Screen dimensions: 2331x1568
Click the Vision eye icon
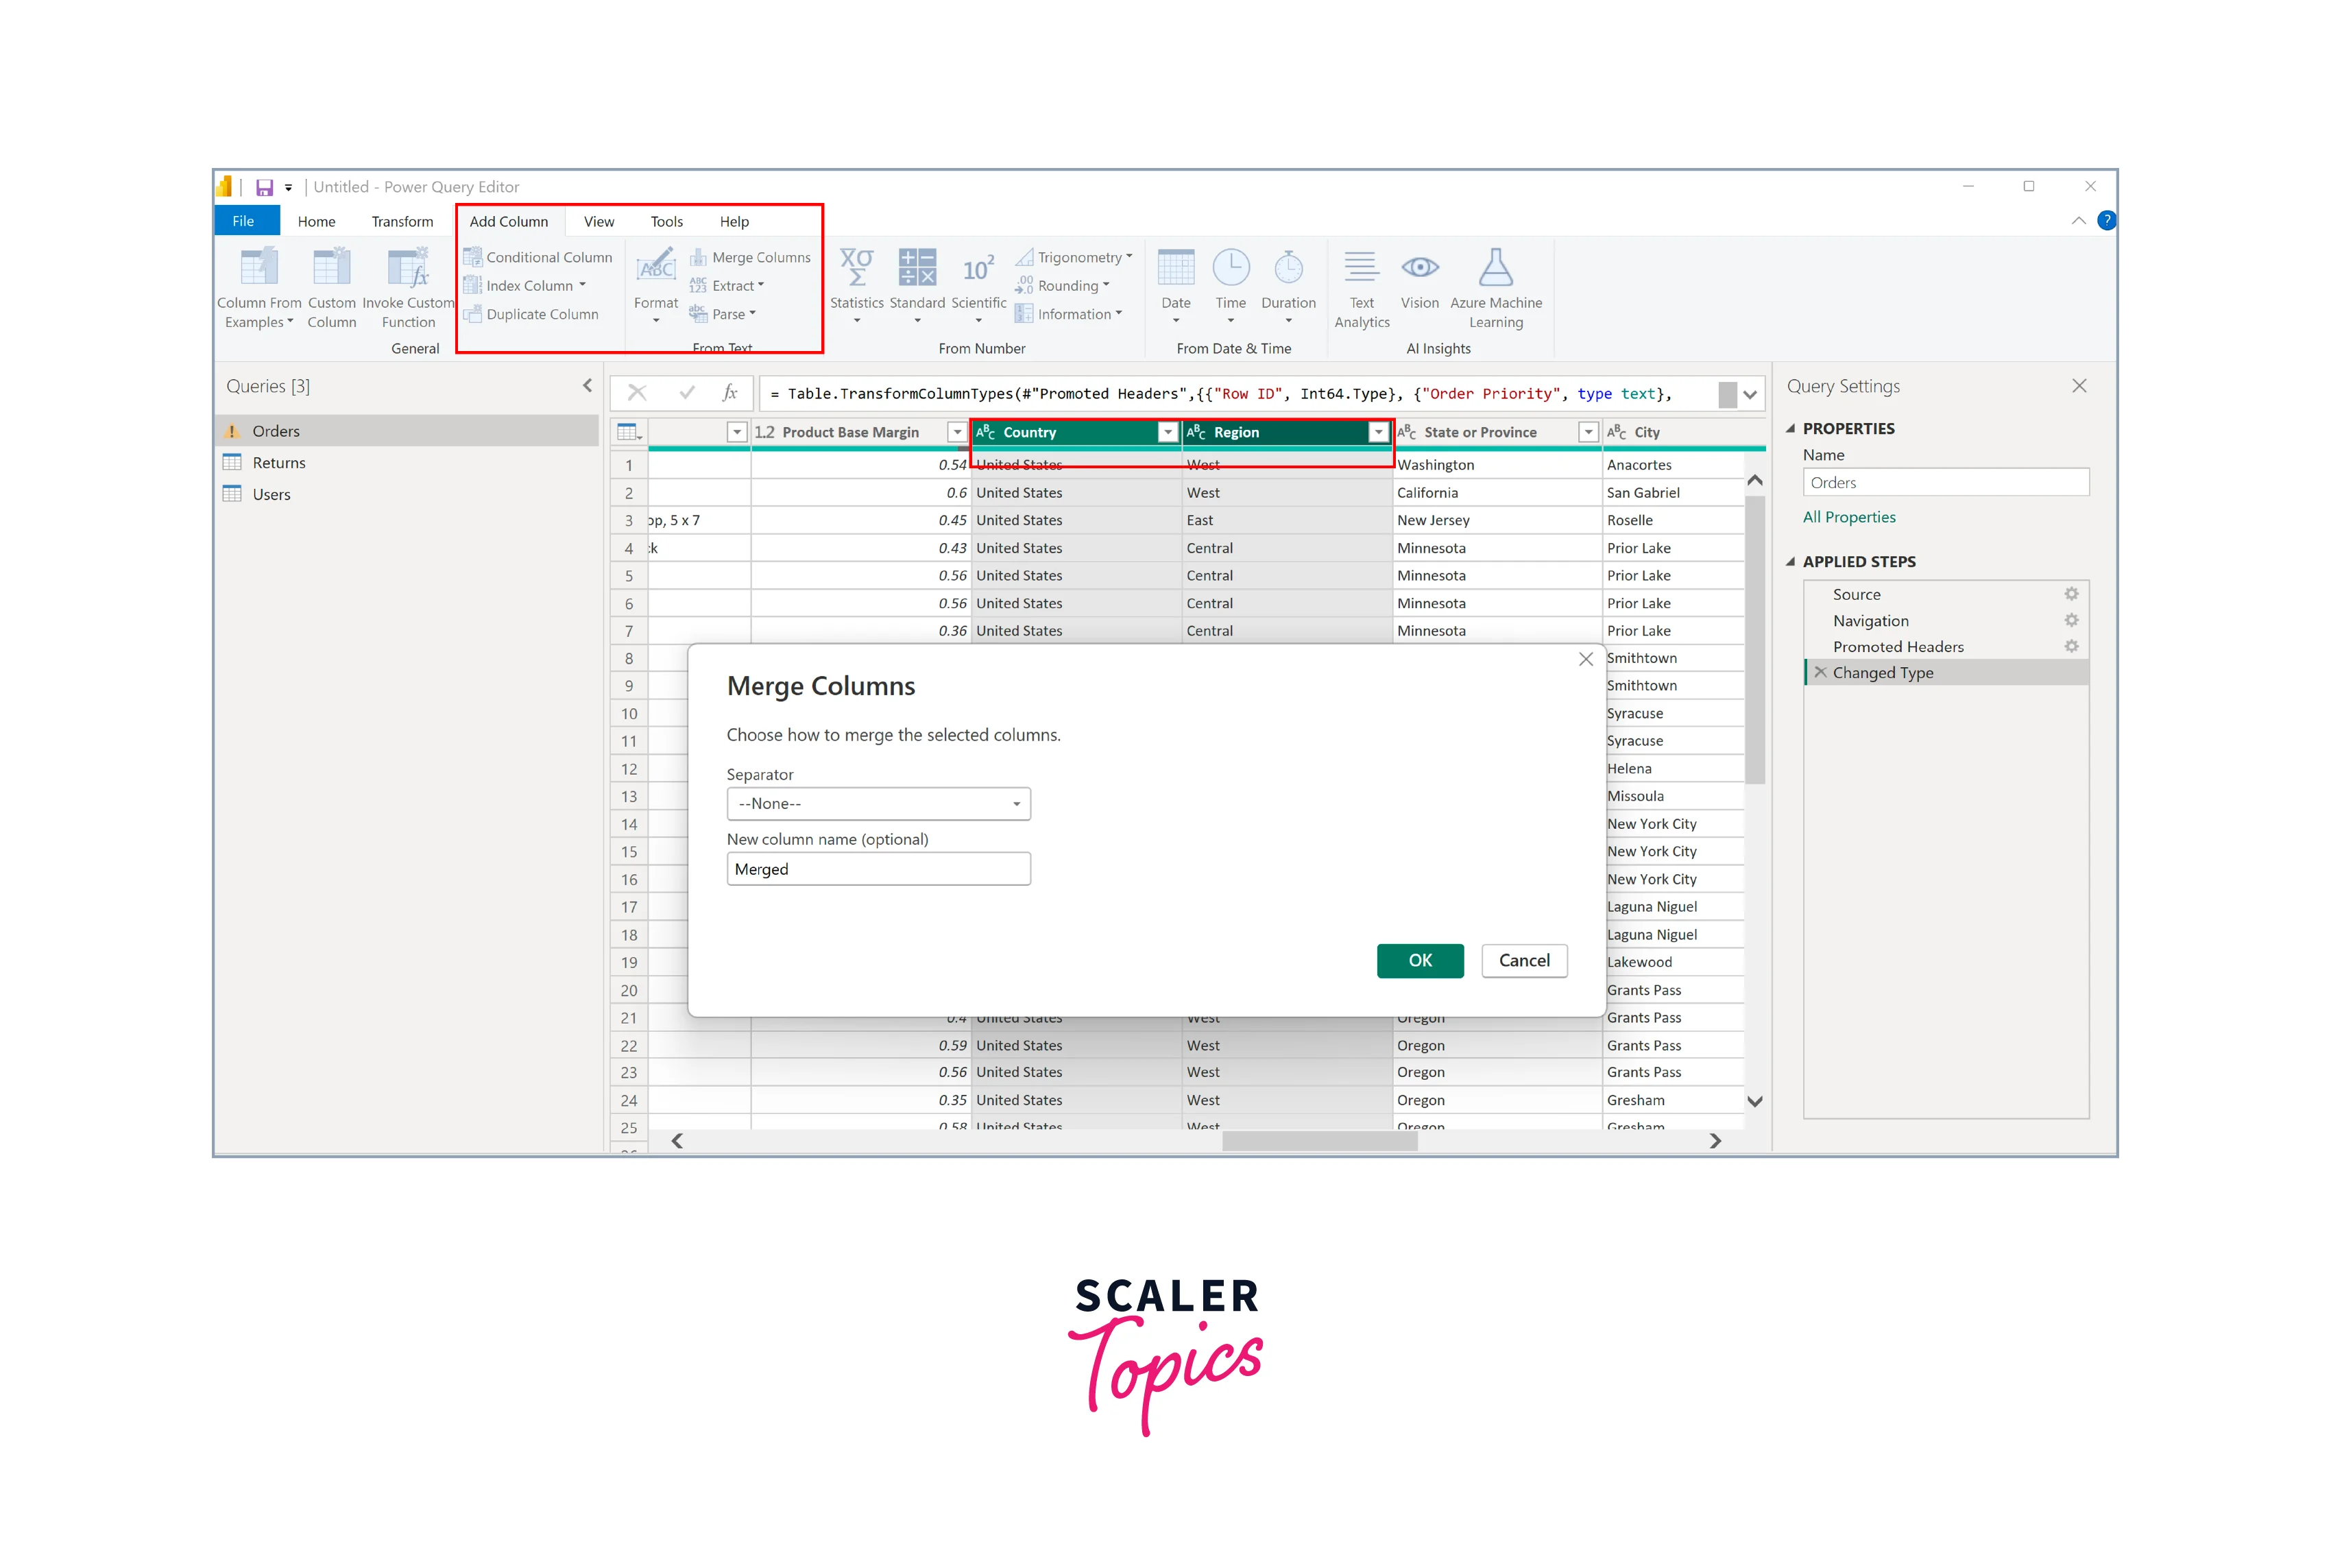coord(1419,268)
